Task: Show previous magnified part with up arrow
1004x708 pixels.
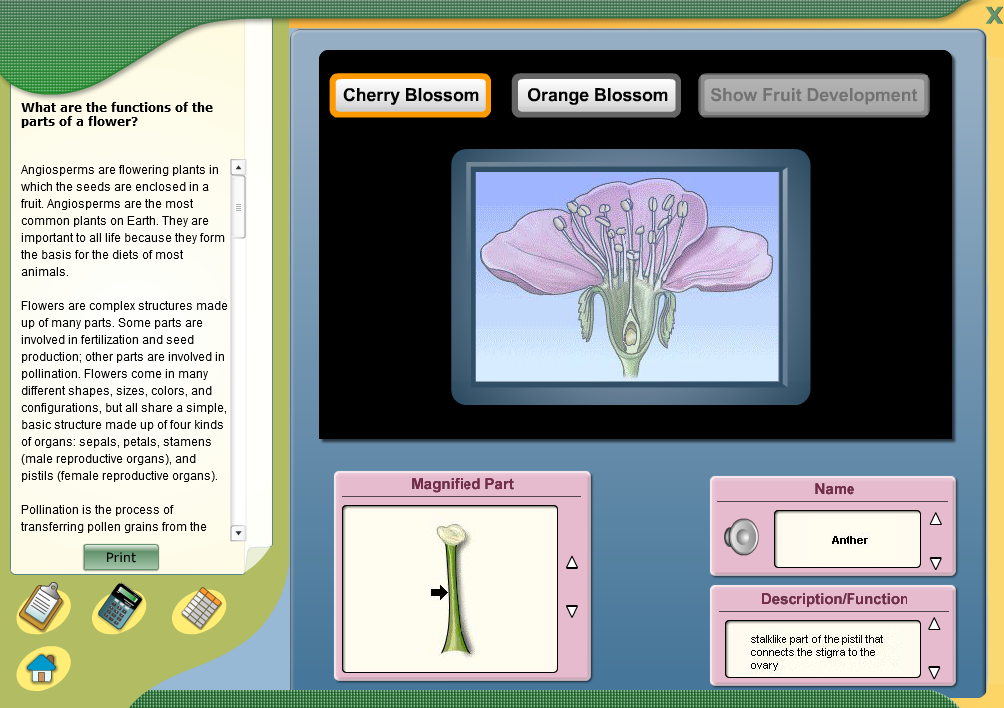Action: (x=572, y=563)
